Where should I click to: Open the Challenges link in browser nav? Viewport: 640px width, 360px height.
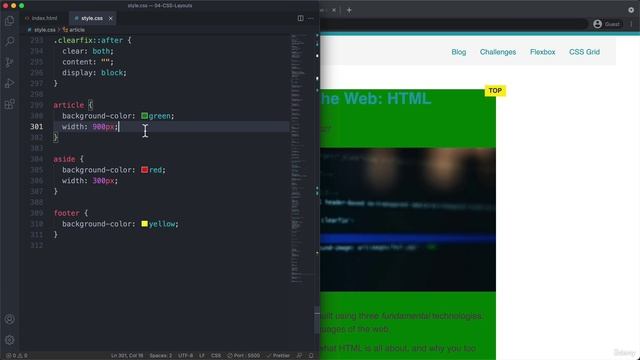coord(498,52)
